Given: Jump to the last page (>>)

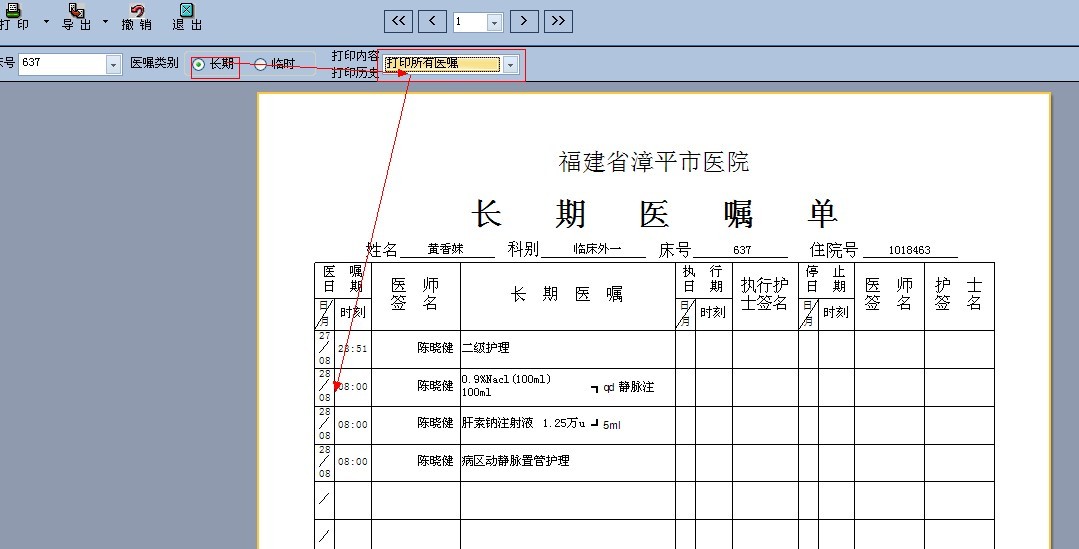Looking at the screenshot, I should (x=558, y=21).
